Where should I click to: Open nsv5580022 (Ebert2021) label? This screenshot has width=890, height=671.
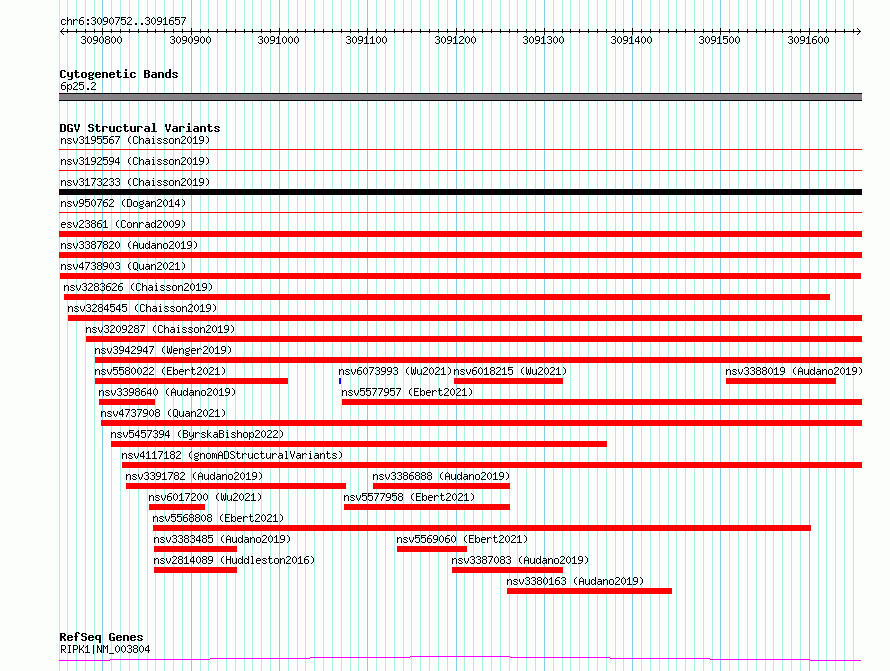pyautogui.click(x=160, y=371)
